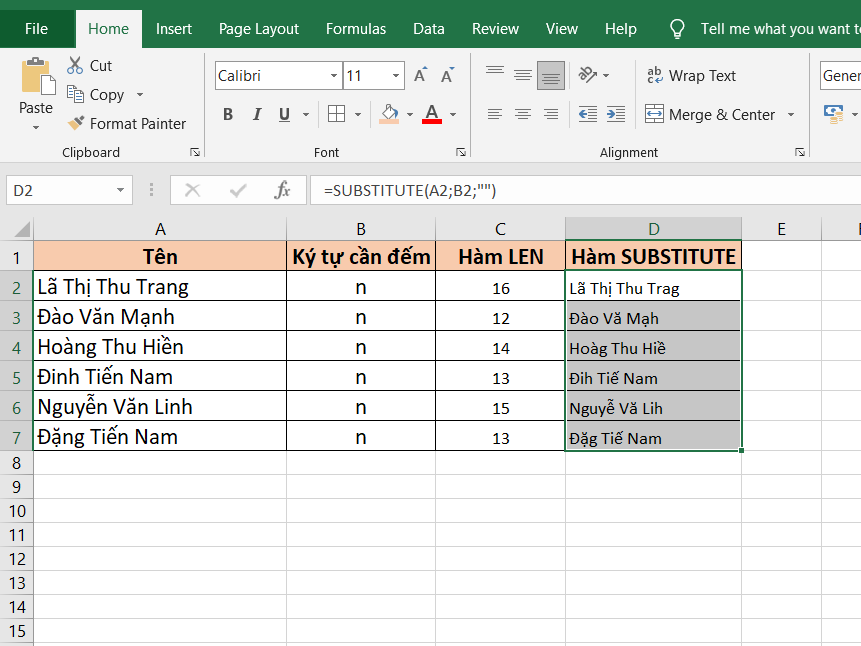Click the Paste clipboard icon
Viewport: 861px width, 646px height.
36,79
